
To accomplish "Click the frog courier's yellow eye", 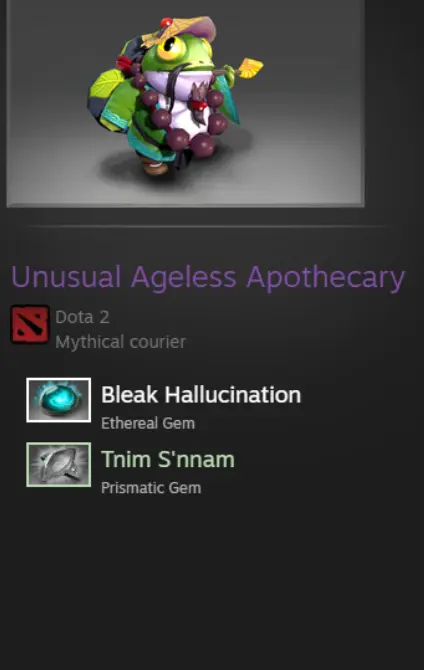I will coord(170,48).
